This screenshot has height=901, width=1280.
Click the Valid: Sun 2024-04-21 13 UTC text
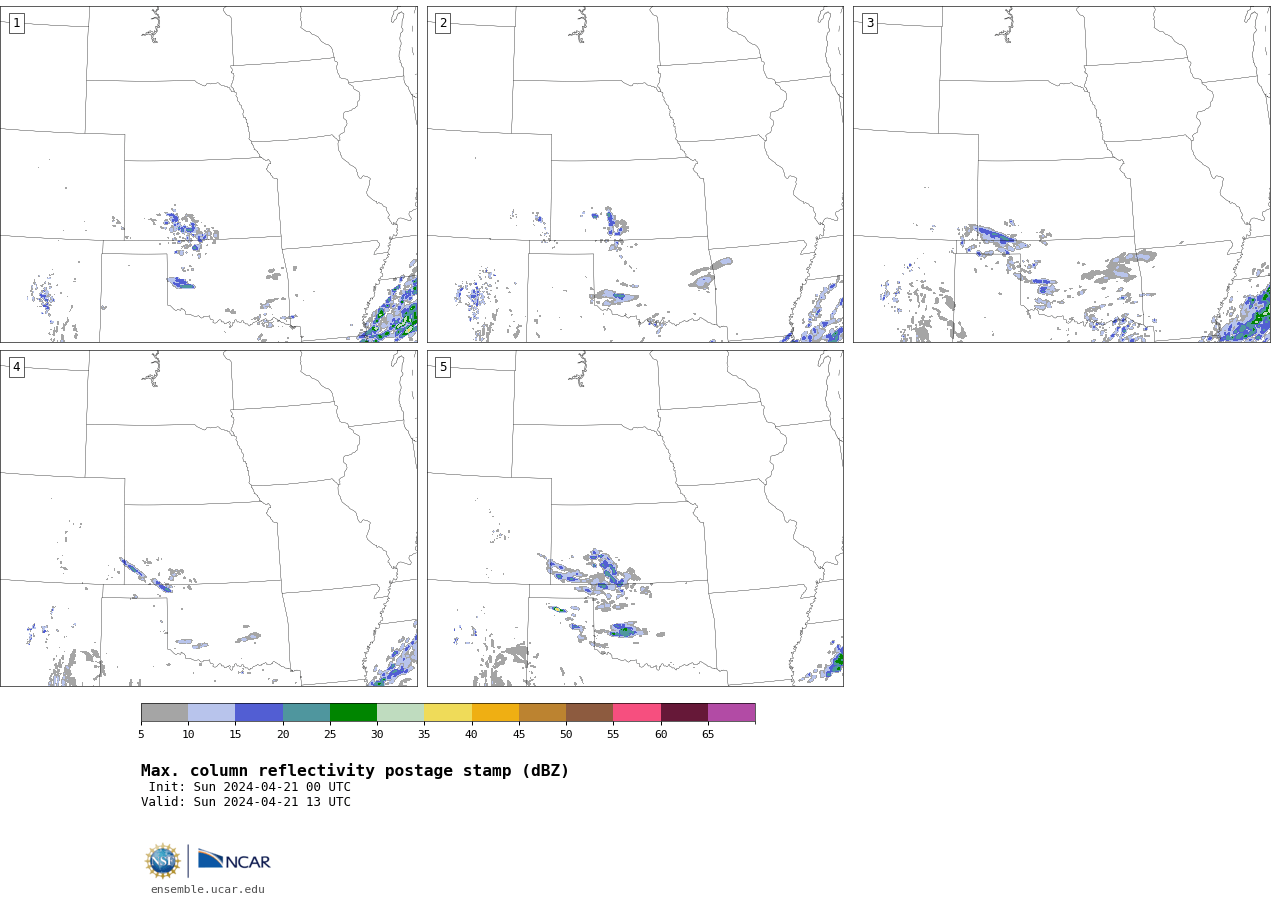[x=246, y=802]
